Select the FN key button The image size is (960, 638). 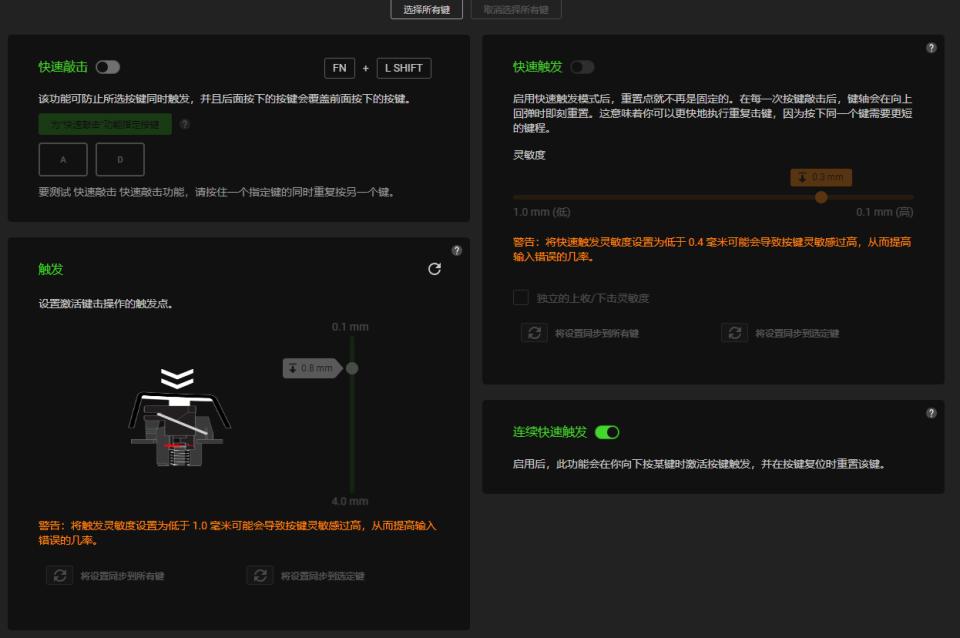pos(340,68)
